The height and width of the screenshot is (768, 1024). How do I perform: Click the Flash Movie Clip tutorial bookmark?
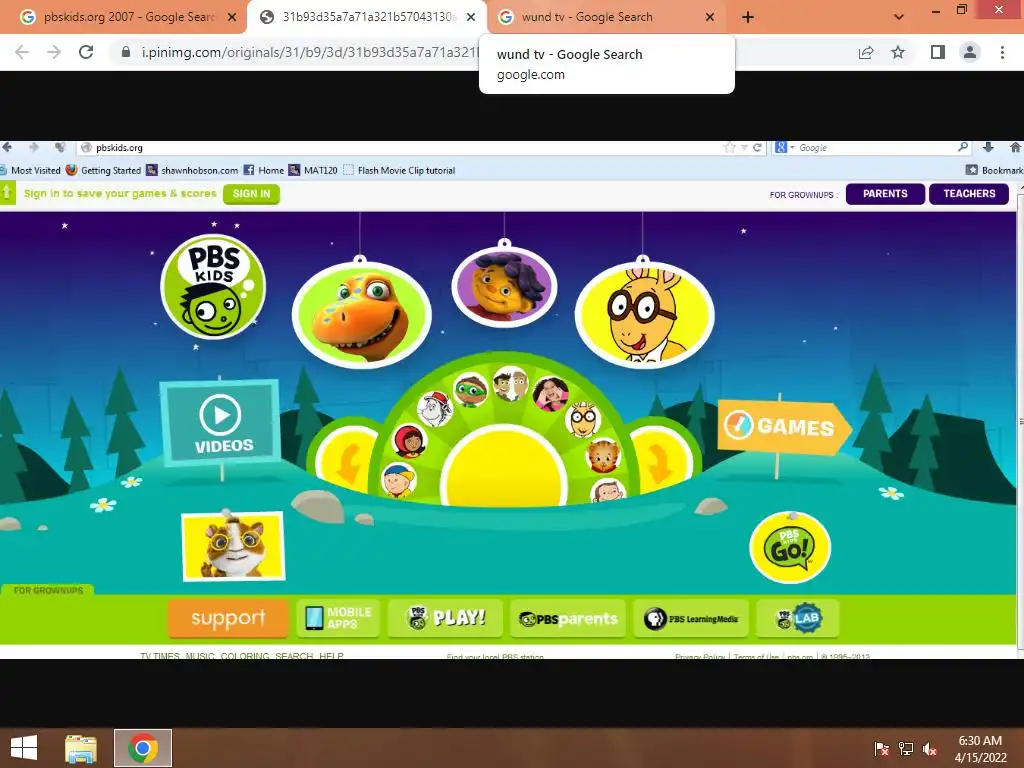[399, 170]
